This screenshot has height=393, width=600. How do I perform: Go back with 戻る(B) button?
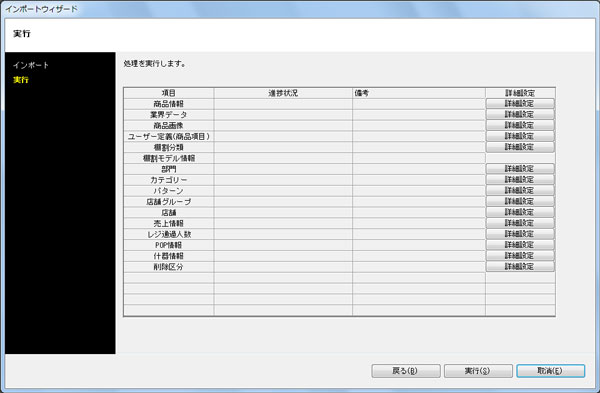(406, 371)
